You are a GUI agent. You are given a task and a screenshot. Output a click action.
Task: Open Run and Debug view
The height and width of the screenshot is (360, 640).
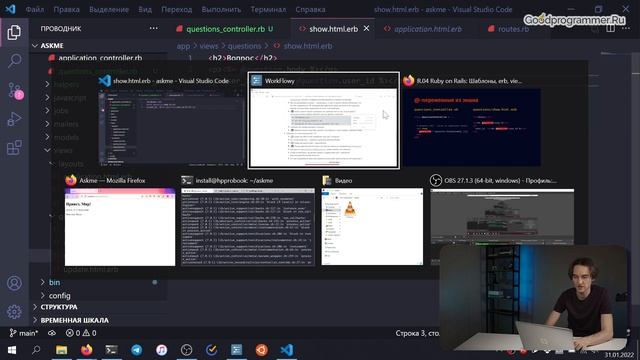pyautogui.click(x=14, y=119)
